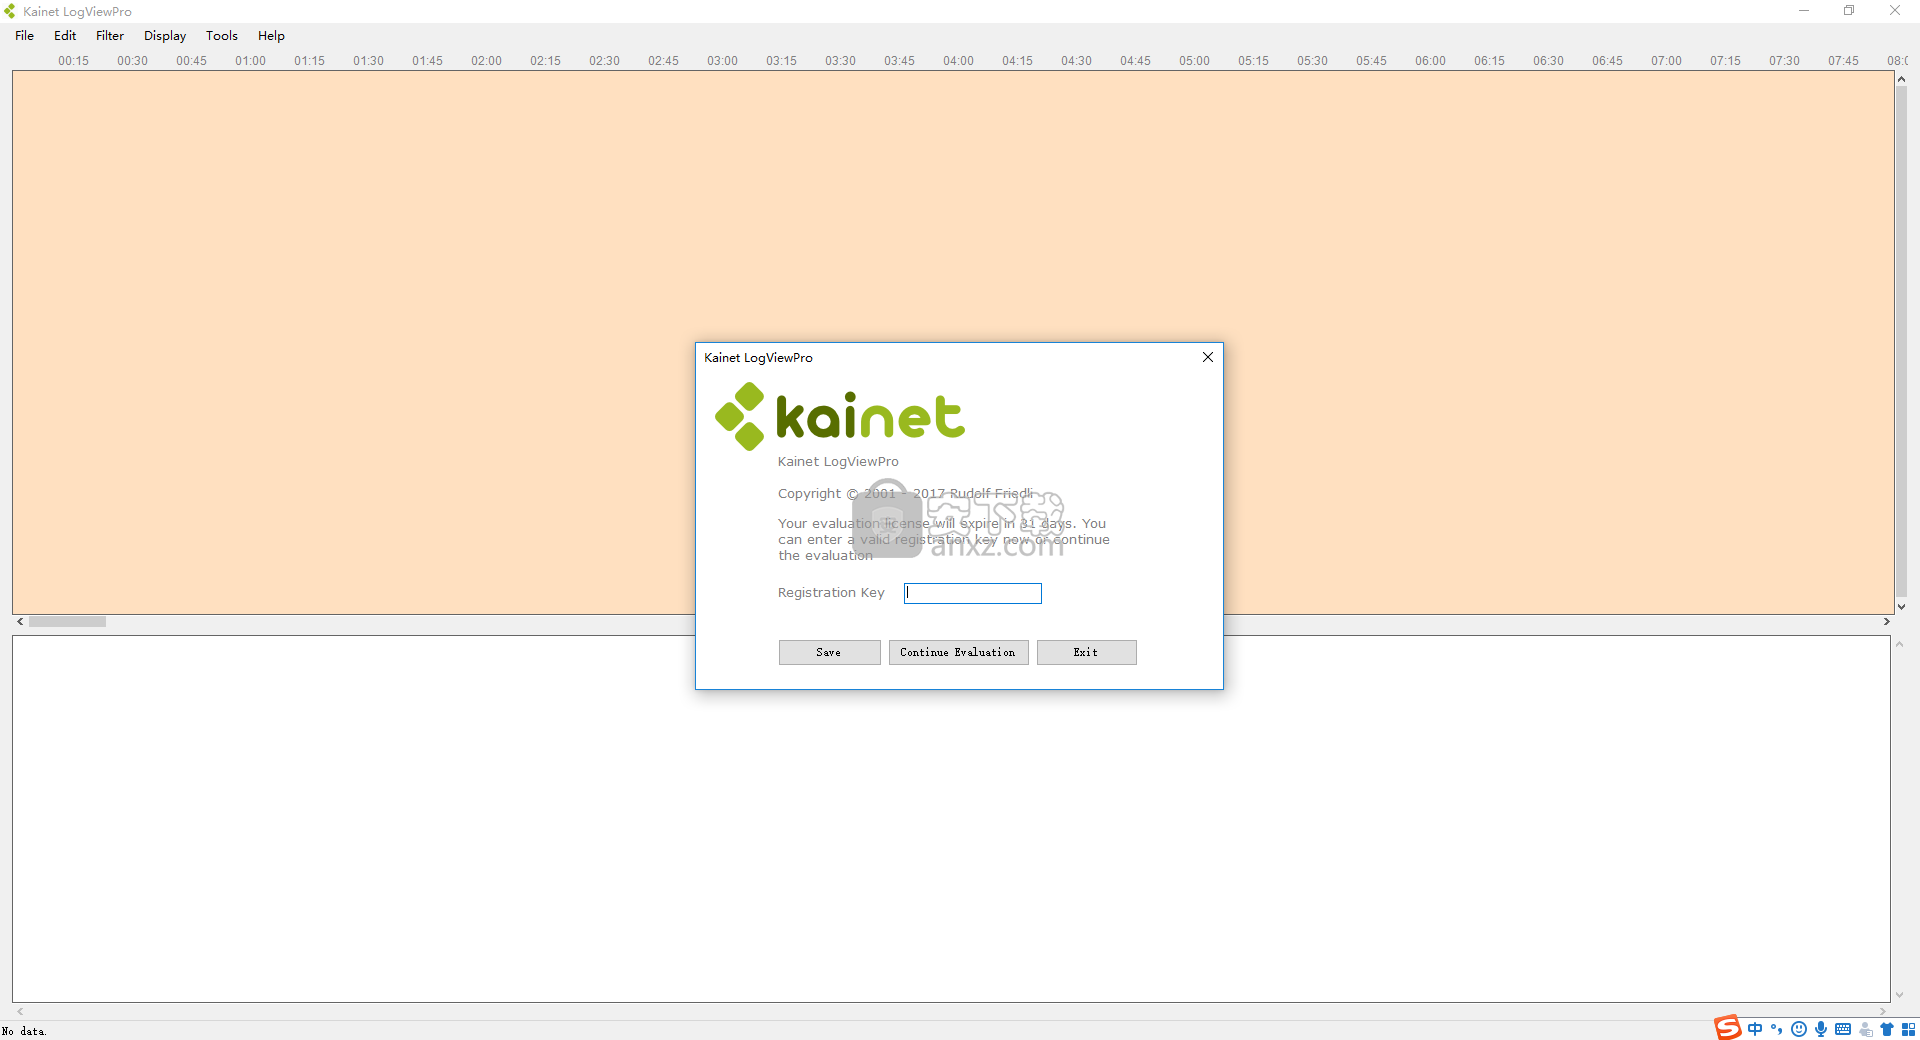The width and height of the screenshot is (1920, 1040).
Task: Click the Save button in dialog
Action: (829, 652)
